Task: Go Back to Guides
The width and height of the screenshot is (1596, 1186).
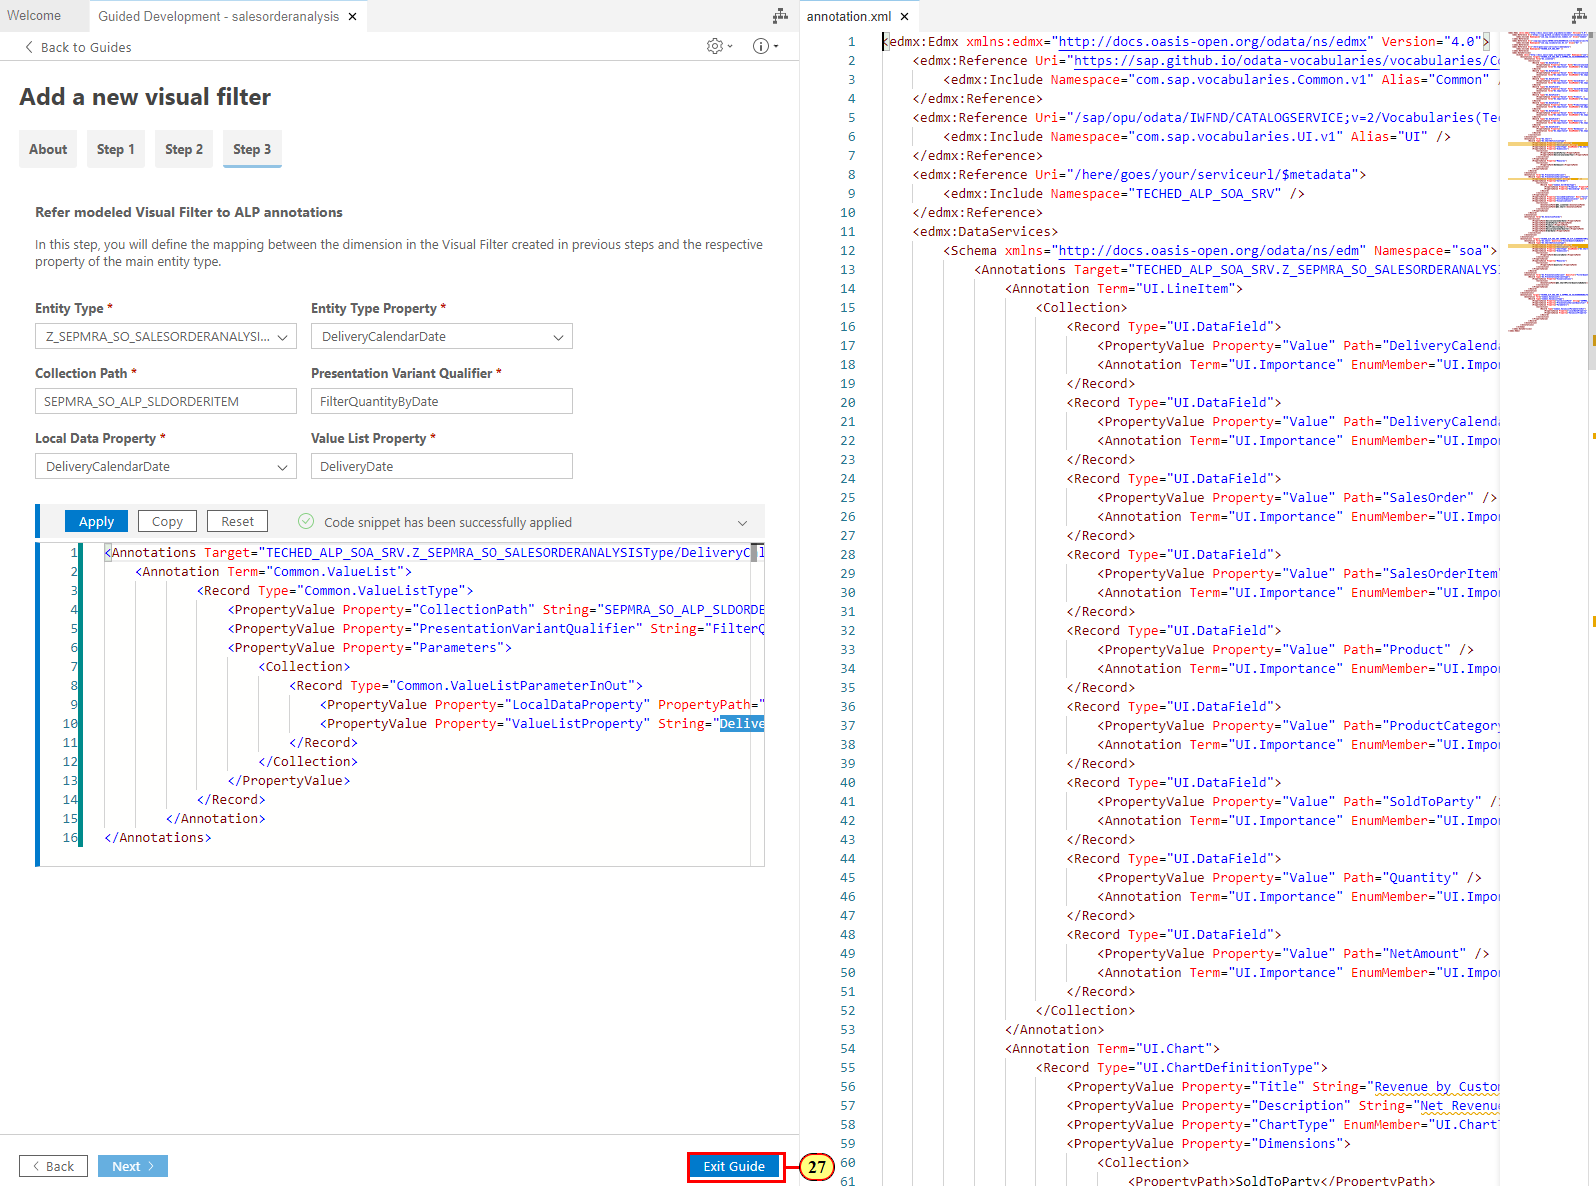Action: (78, 47)
